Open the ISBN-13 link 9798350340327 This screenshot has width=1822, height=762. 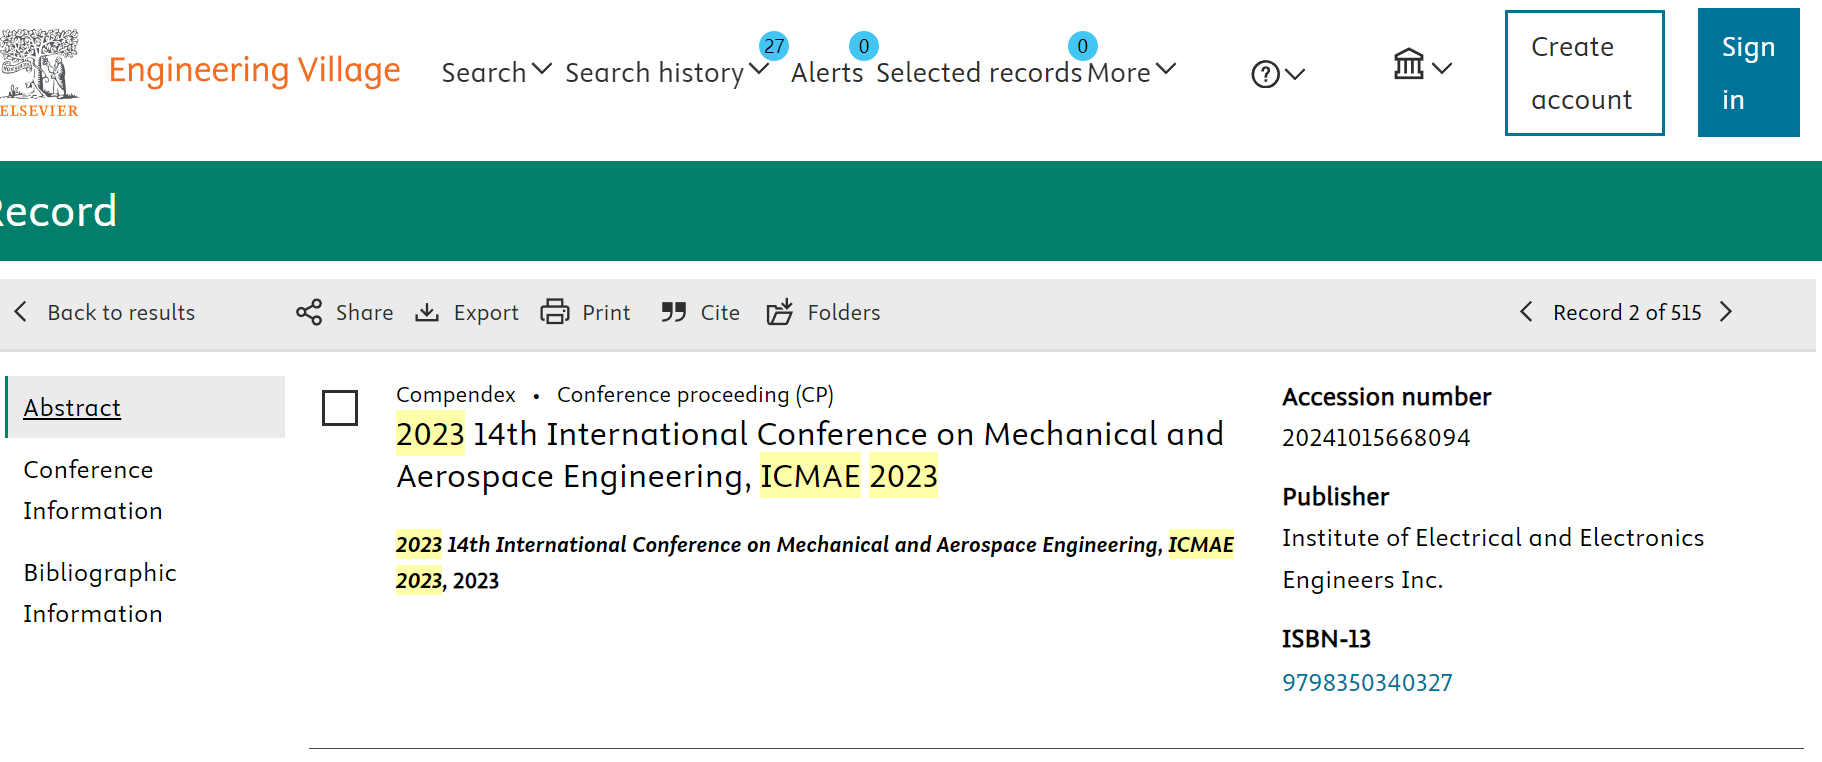1367,683
